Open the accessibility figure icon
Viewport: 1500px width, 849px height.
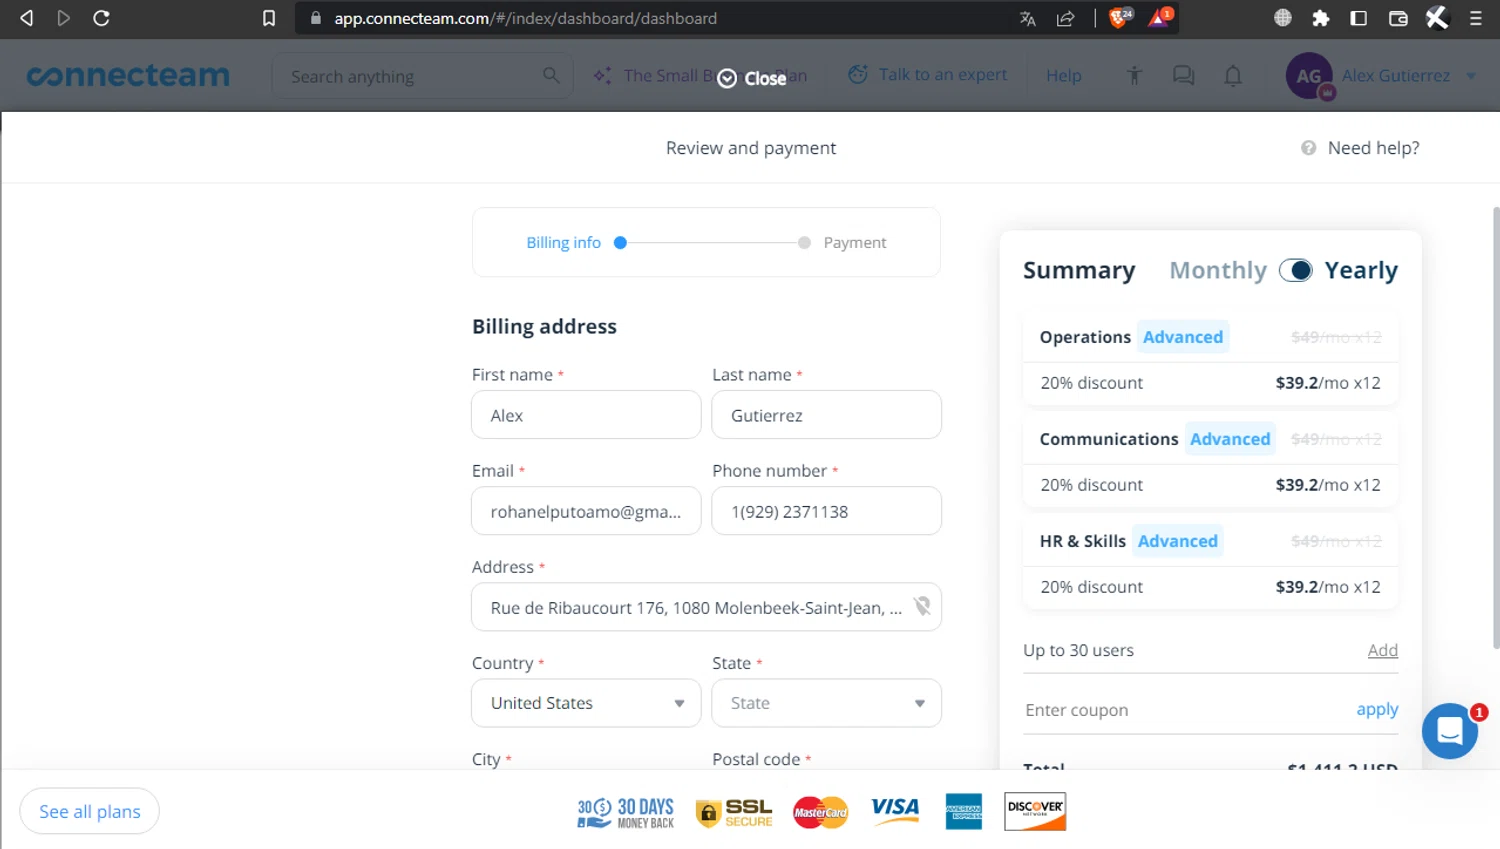pos(1134,75)
